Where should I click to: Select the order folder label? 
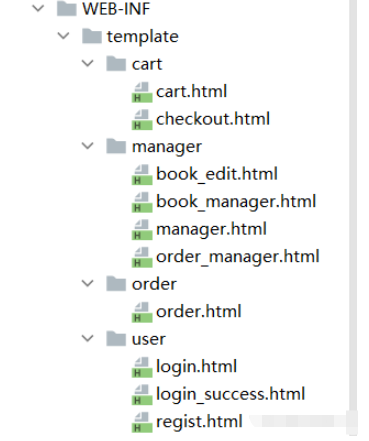(x=154, y=284)
